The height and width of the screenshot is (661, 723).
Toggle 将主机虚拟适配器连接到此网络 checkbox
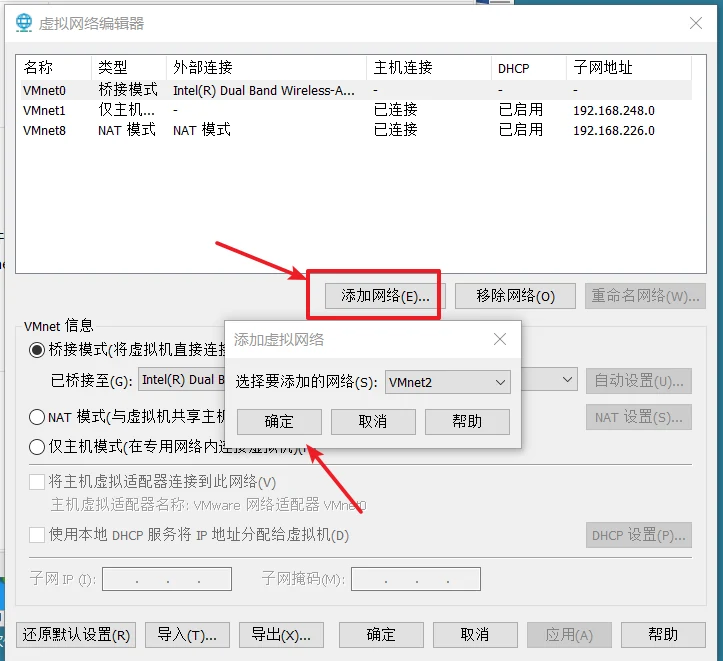[x=37, y=482]
